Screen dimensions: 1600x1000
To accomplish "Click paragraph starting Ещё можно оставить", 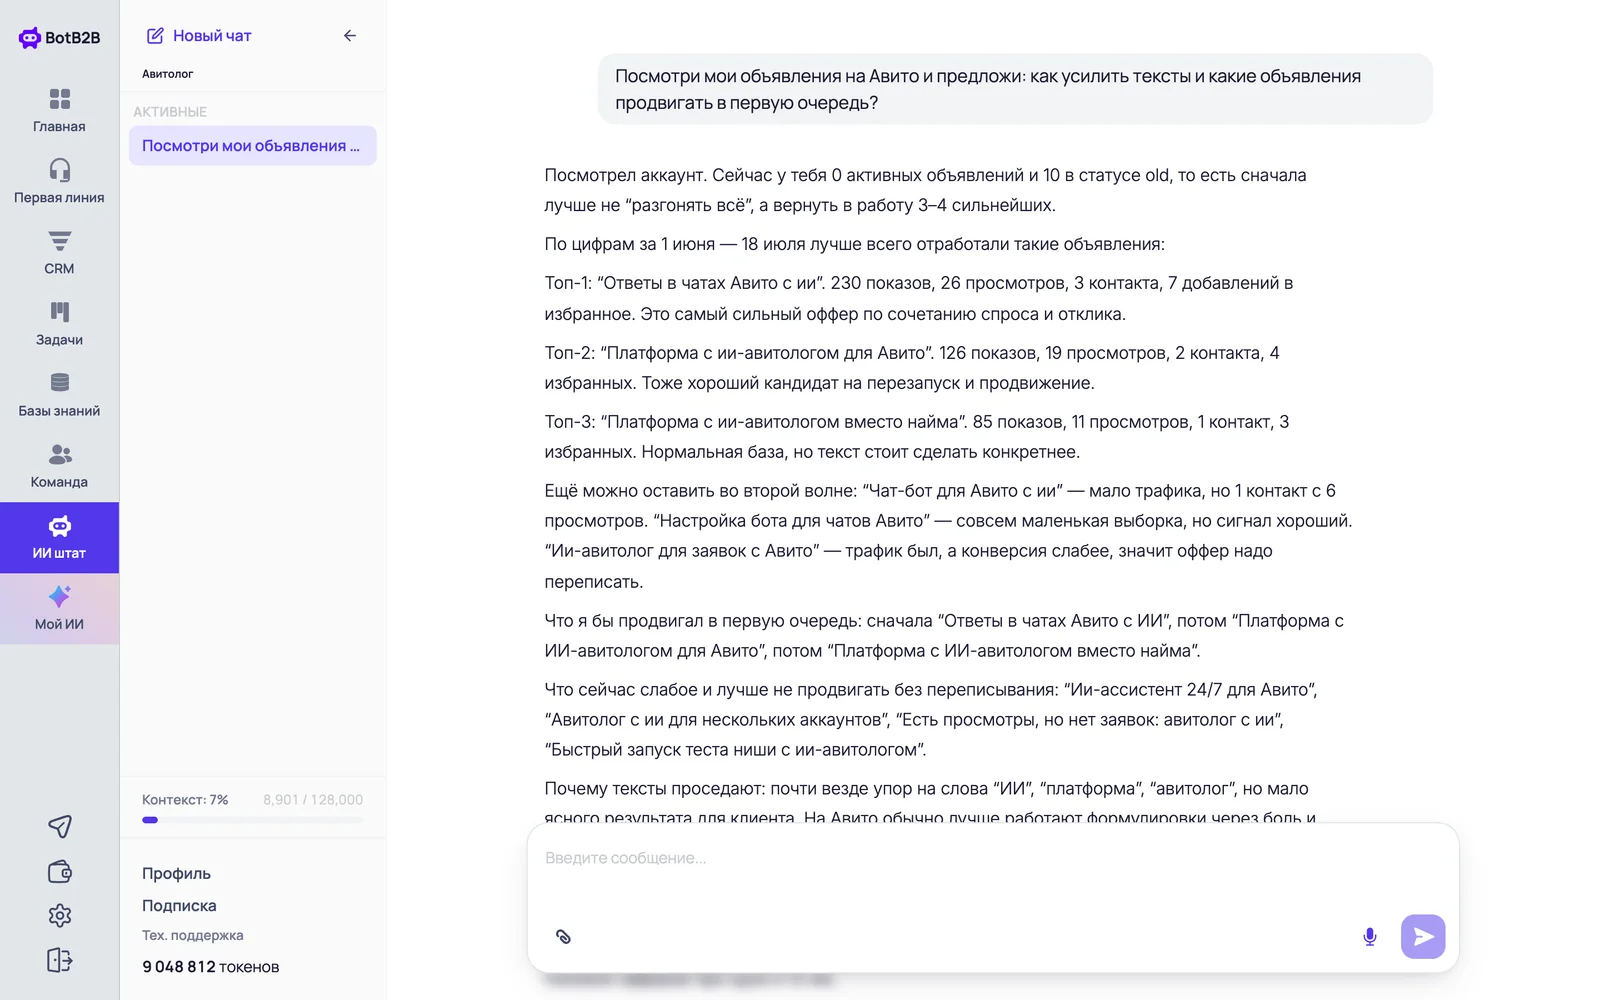I will click(x=948, y=536).
